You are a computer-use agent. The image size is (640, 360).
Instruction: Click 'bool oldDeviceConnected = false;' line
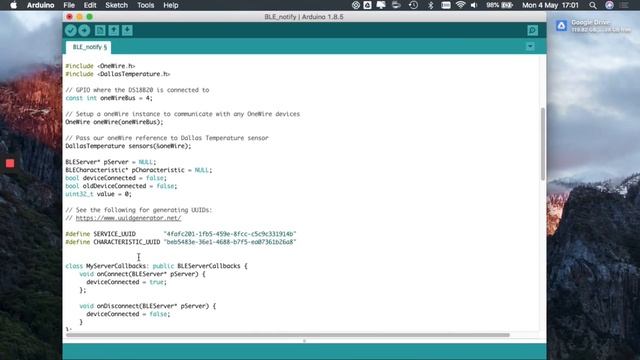click(x=121, y=186)
